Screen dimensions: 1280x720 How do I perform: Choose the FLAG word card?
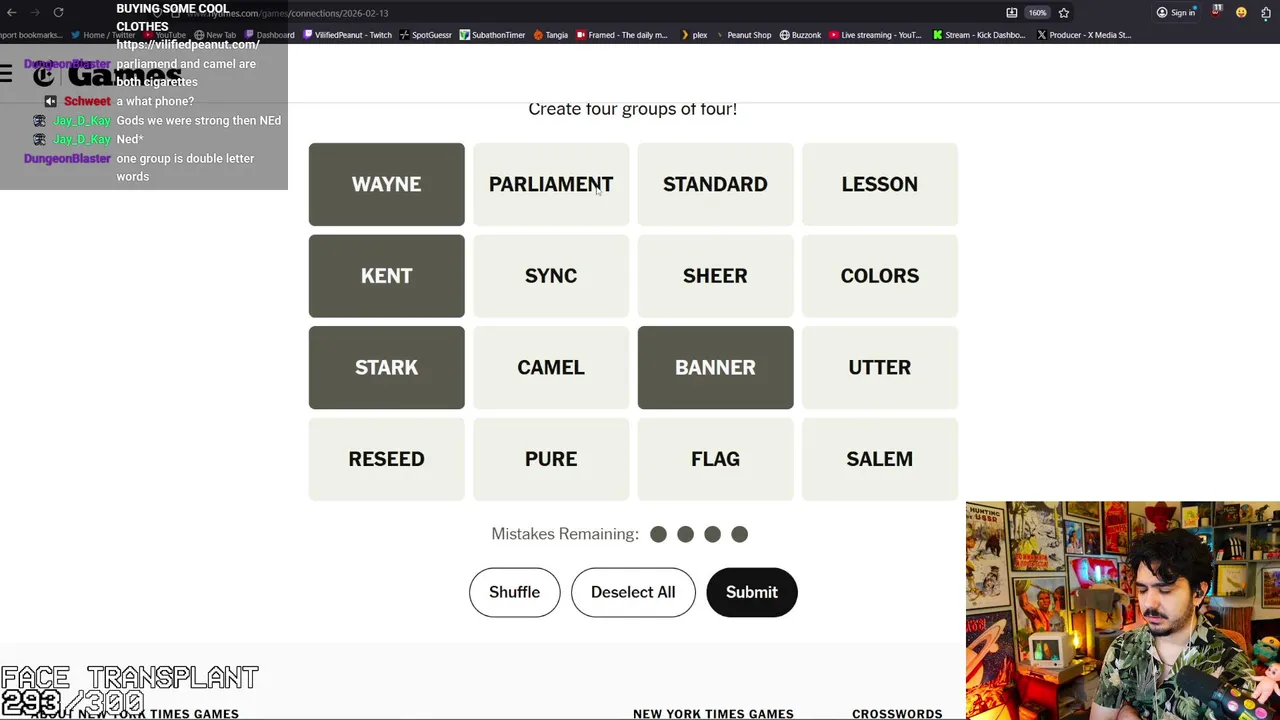tap(715, 459)
